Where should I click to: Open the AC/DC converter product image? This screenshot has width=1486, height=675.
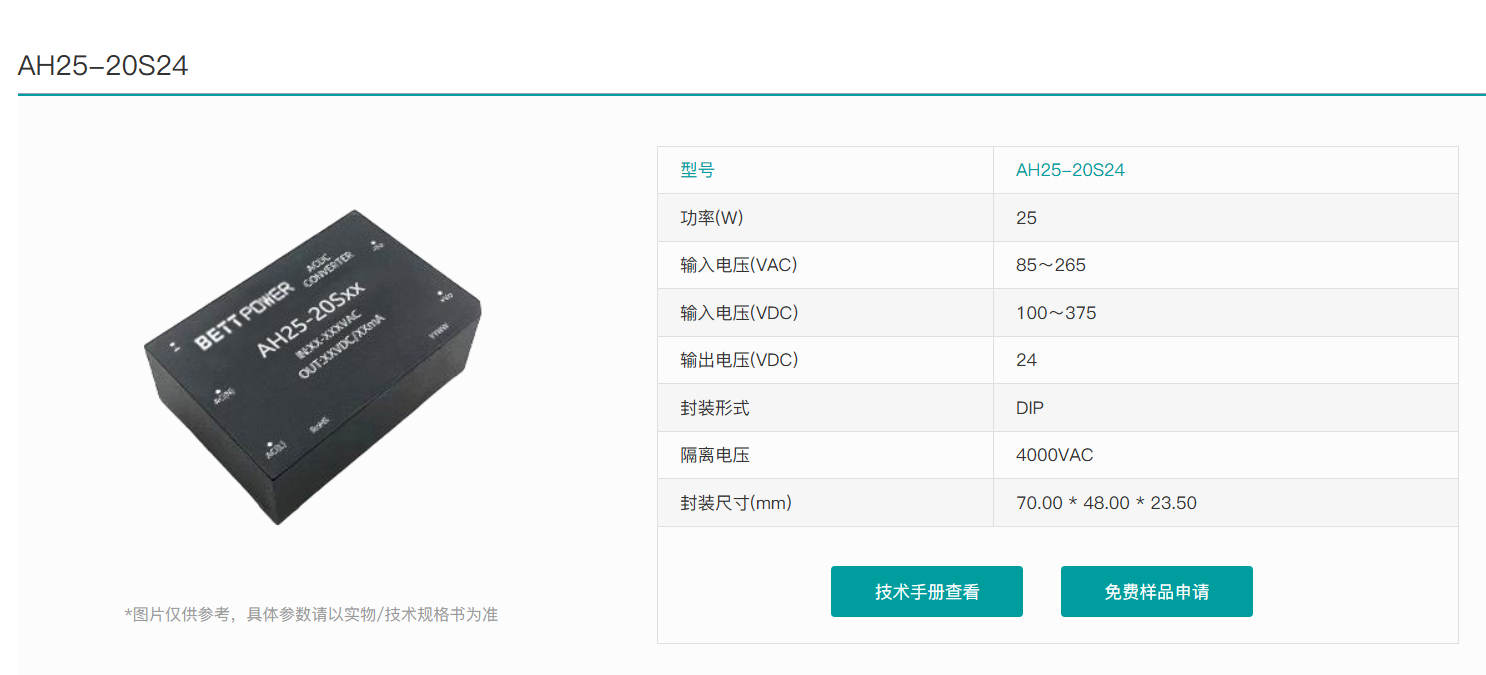click(312, 367)
